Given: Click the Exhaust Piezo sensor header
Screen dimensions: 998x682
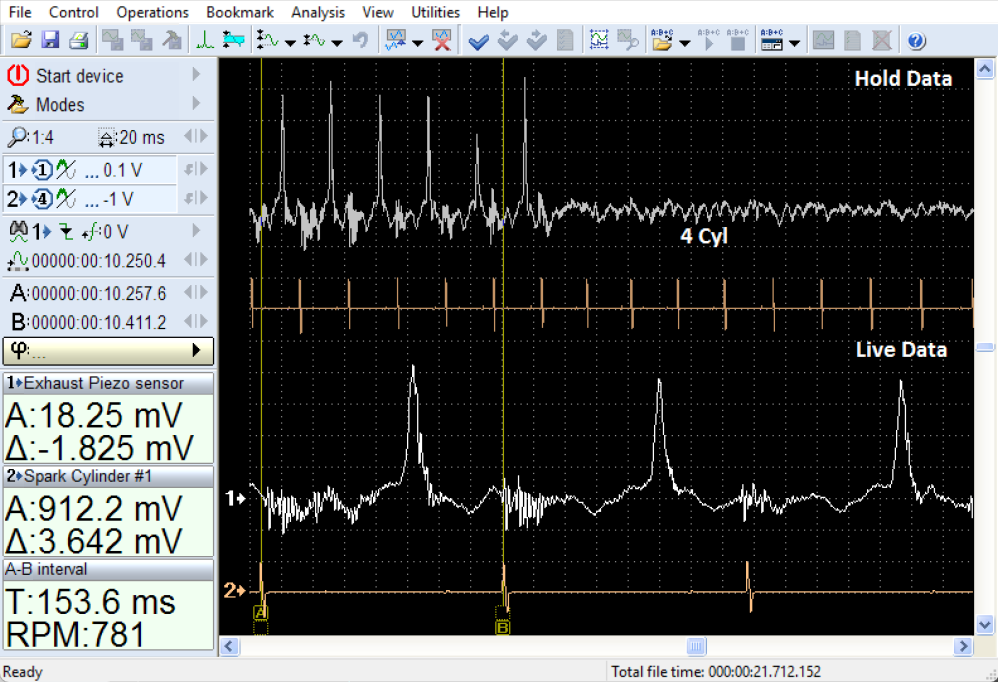Looking at the screenshot, I should tap(108, 384).
